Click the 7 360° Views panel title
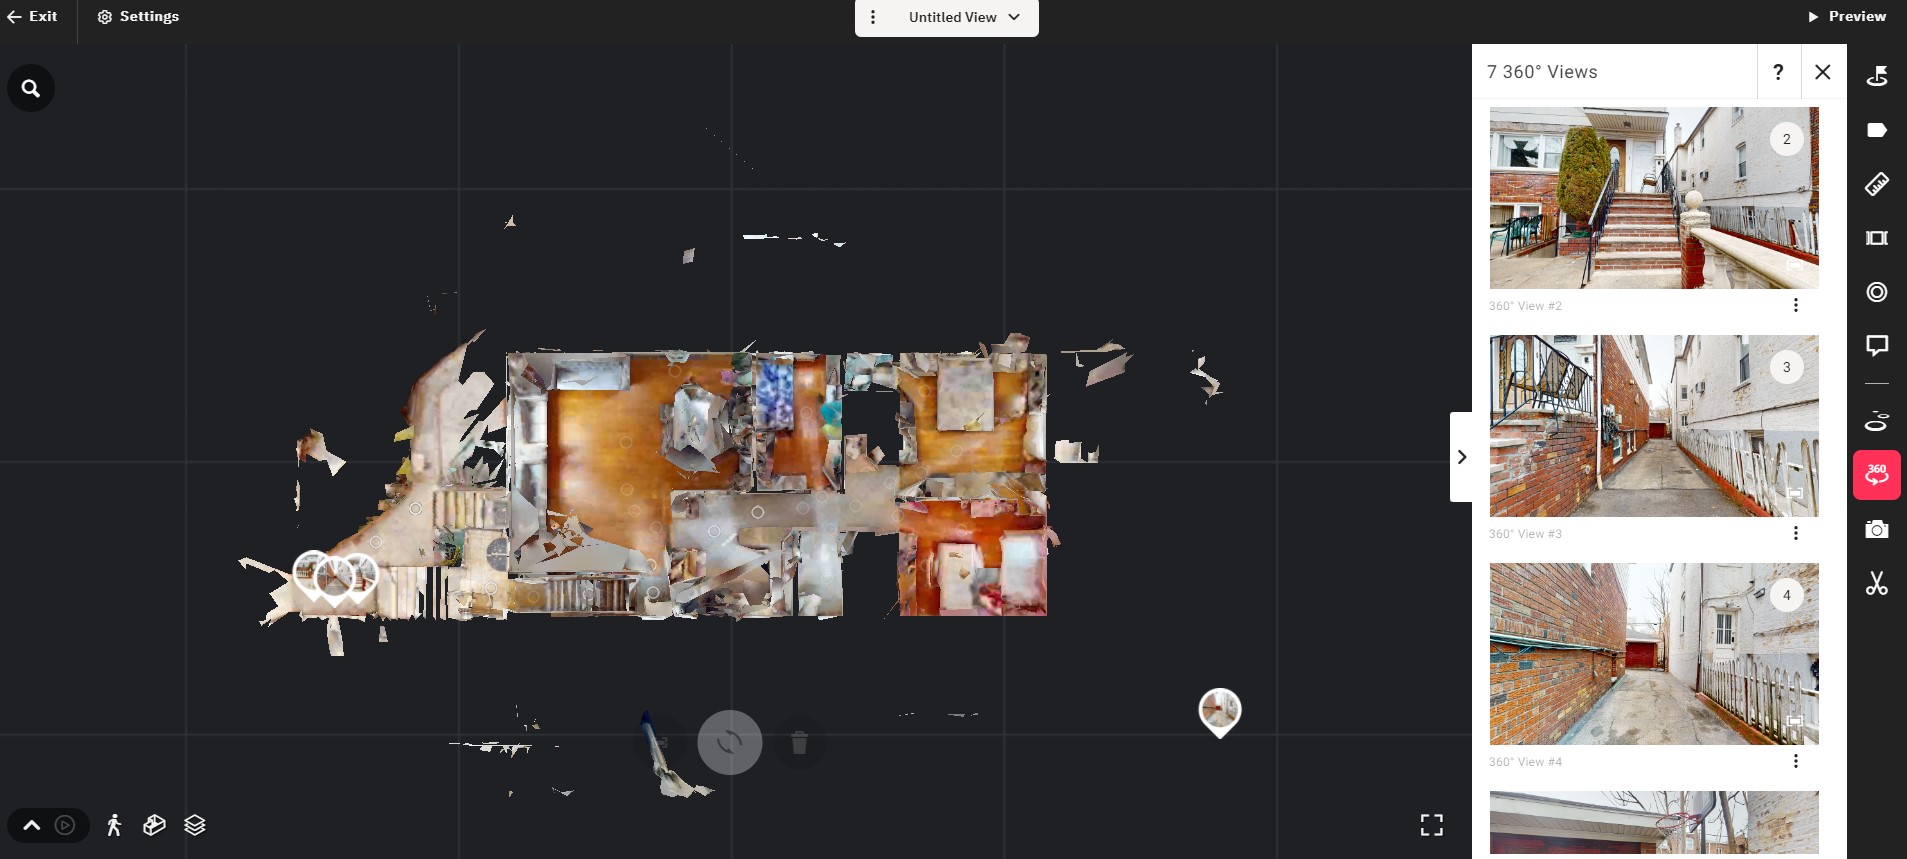 pos(1542,72)
